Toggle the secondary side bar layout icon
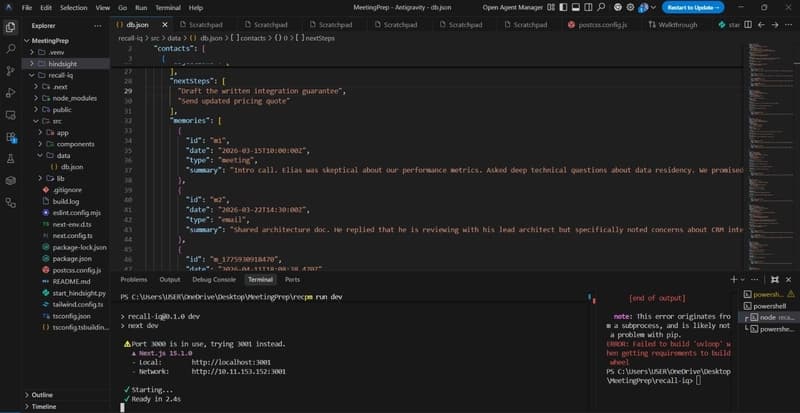This screenshot has width=800, height=413. tap(588, 8)
